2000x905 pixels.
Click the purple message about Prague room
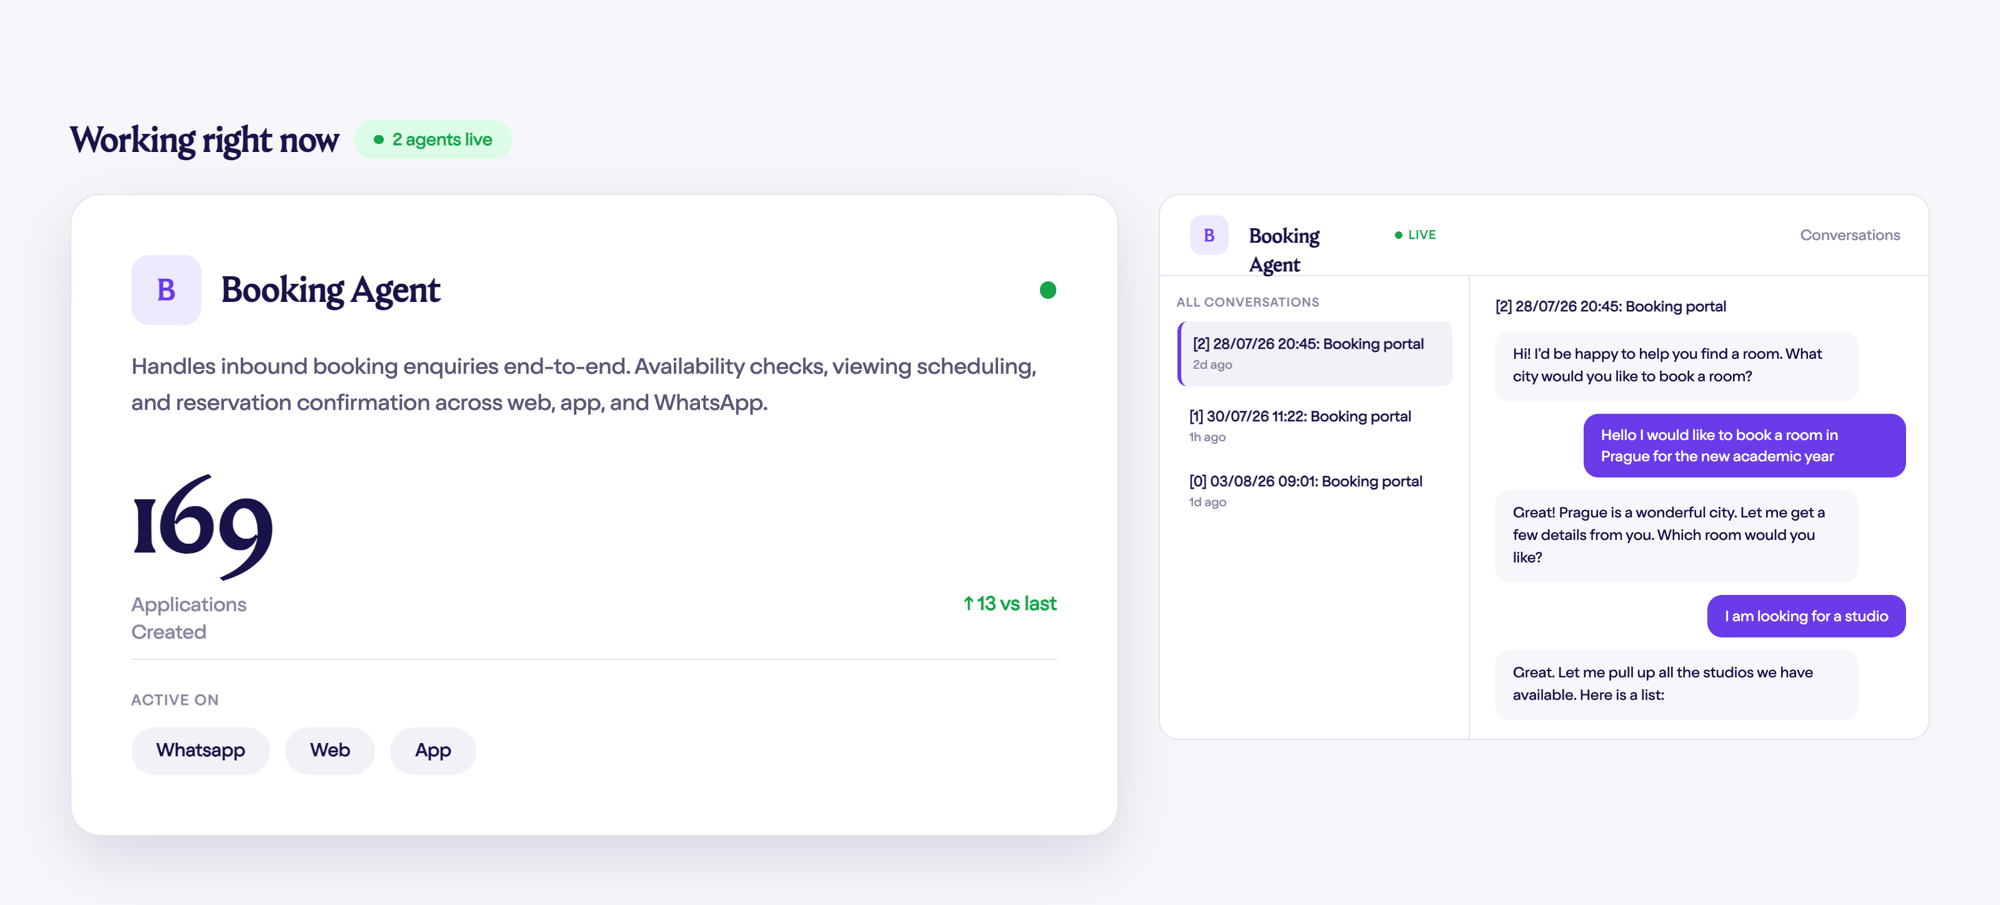pyautogui.click(x=1744, y=445)
